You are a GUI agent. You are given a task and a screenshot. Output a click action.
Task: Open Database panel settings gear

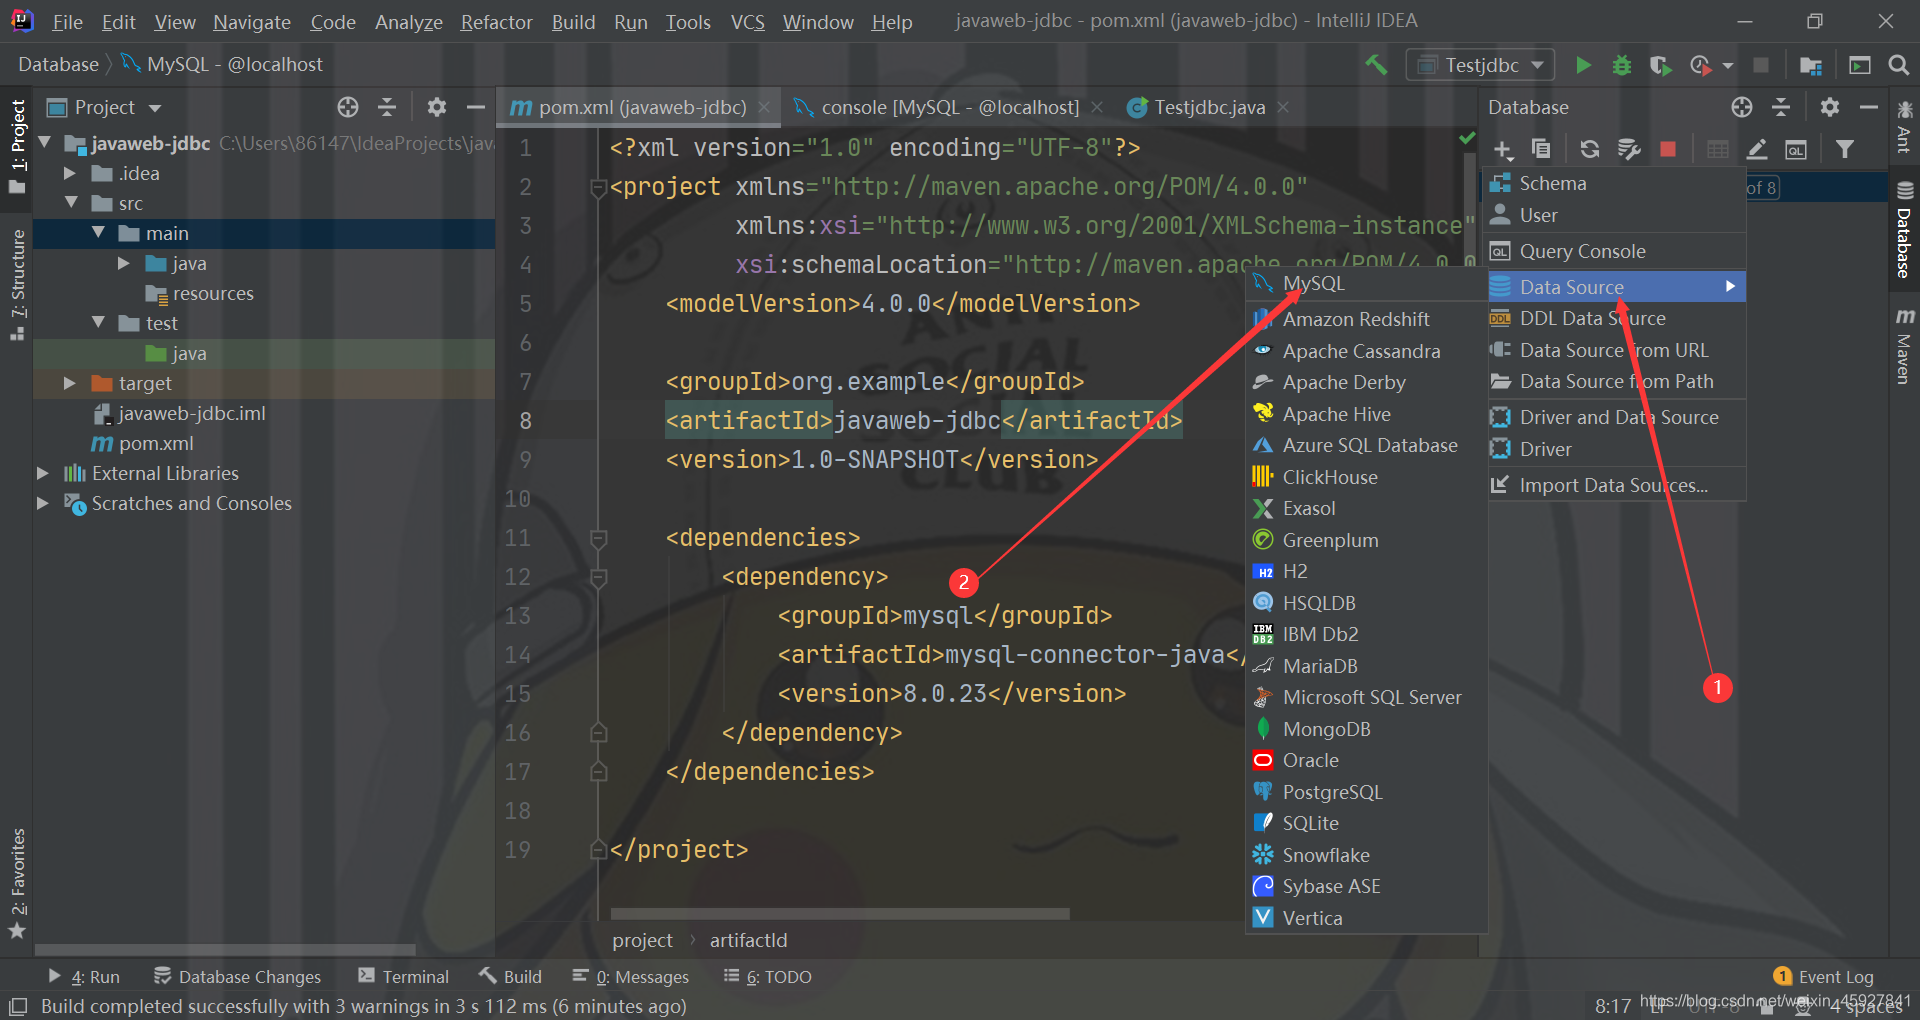click(x=1830, y=107)
